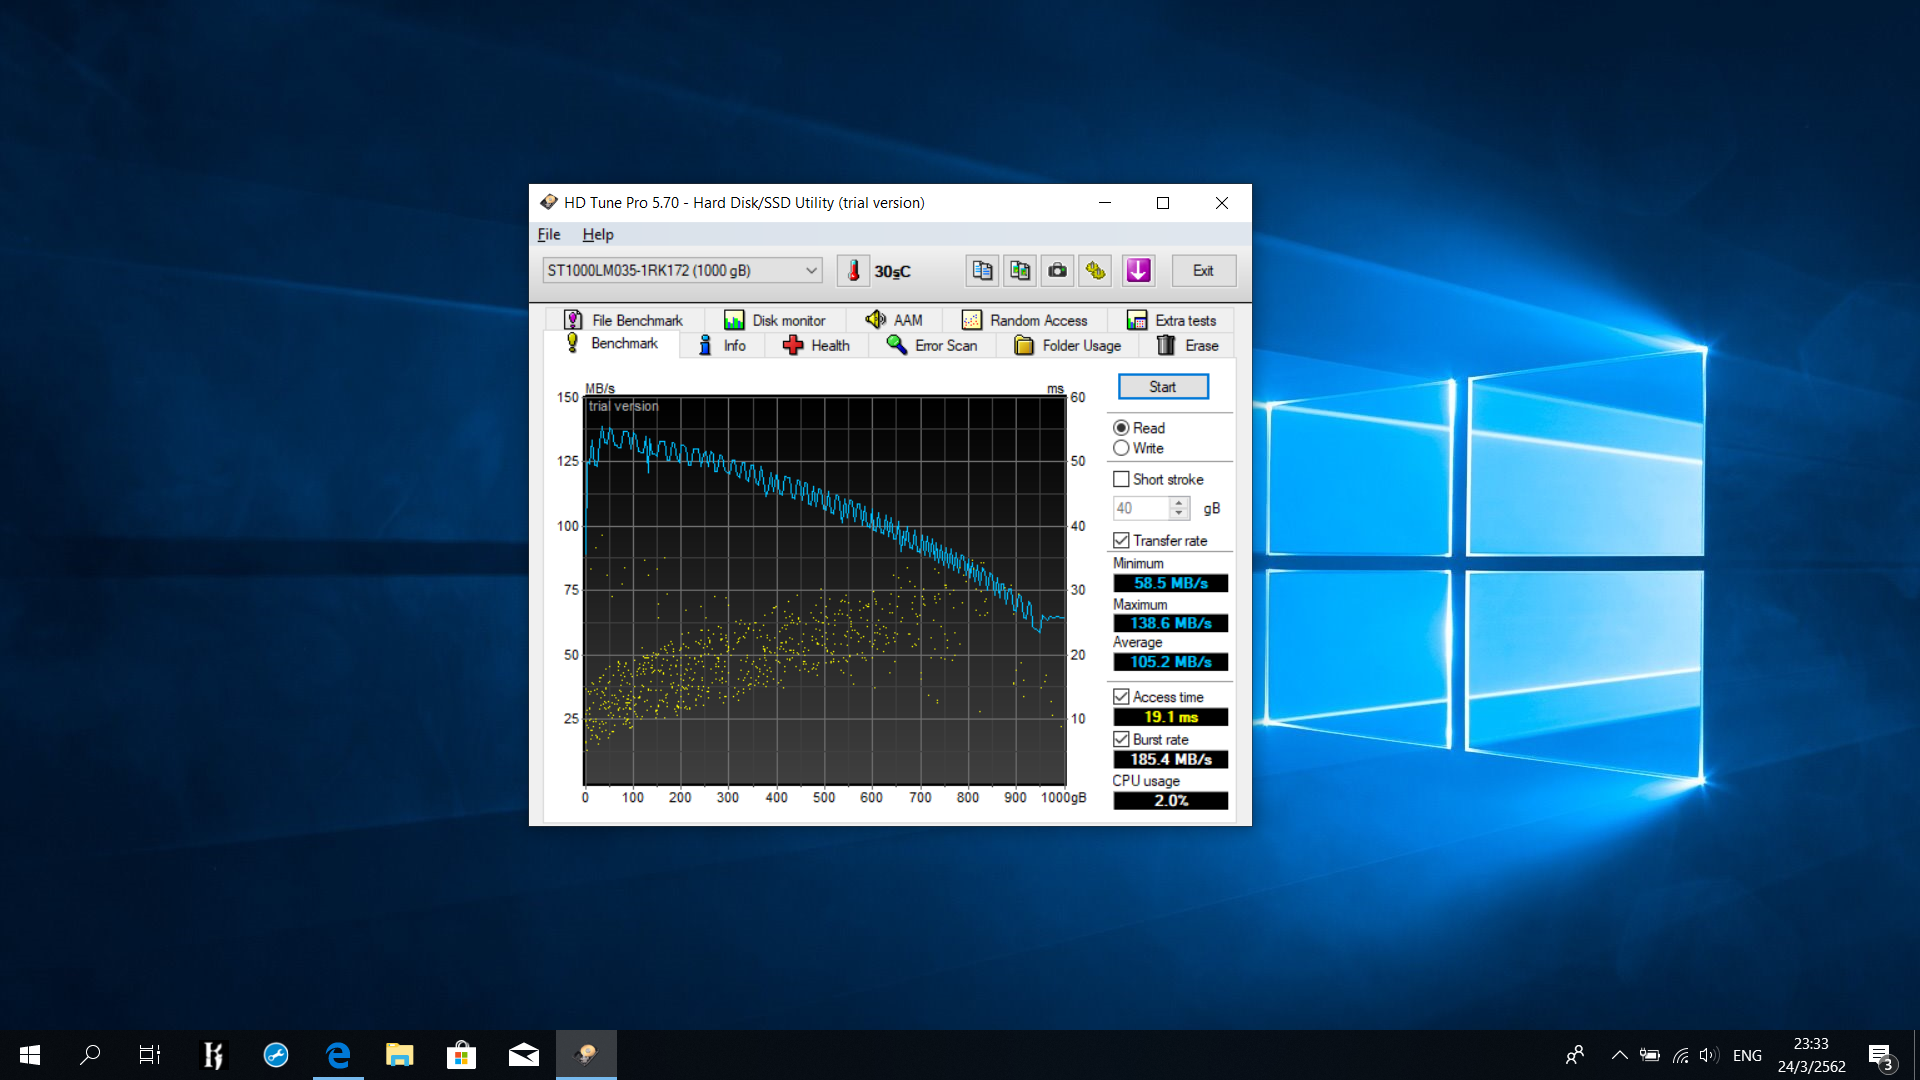The width and height of the screenshot is (1920, 1080).
Task: Open the blue circular taskbar app
Action: pyautogui.click(x=276, y=1055)
